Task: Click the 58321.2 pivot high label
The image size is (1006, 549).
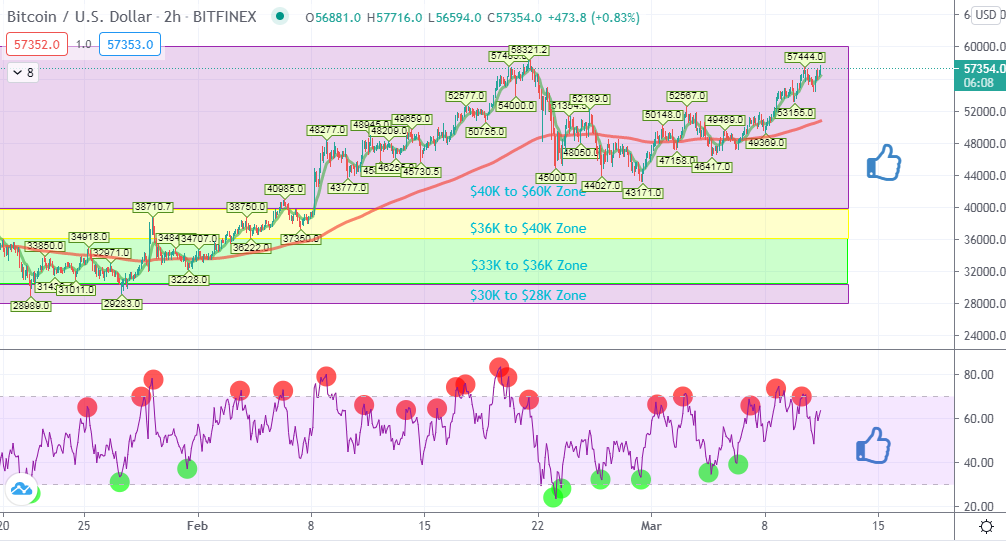Action: coord(529,49)
